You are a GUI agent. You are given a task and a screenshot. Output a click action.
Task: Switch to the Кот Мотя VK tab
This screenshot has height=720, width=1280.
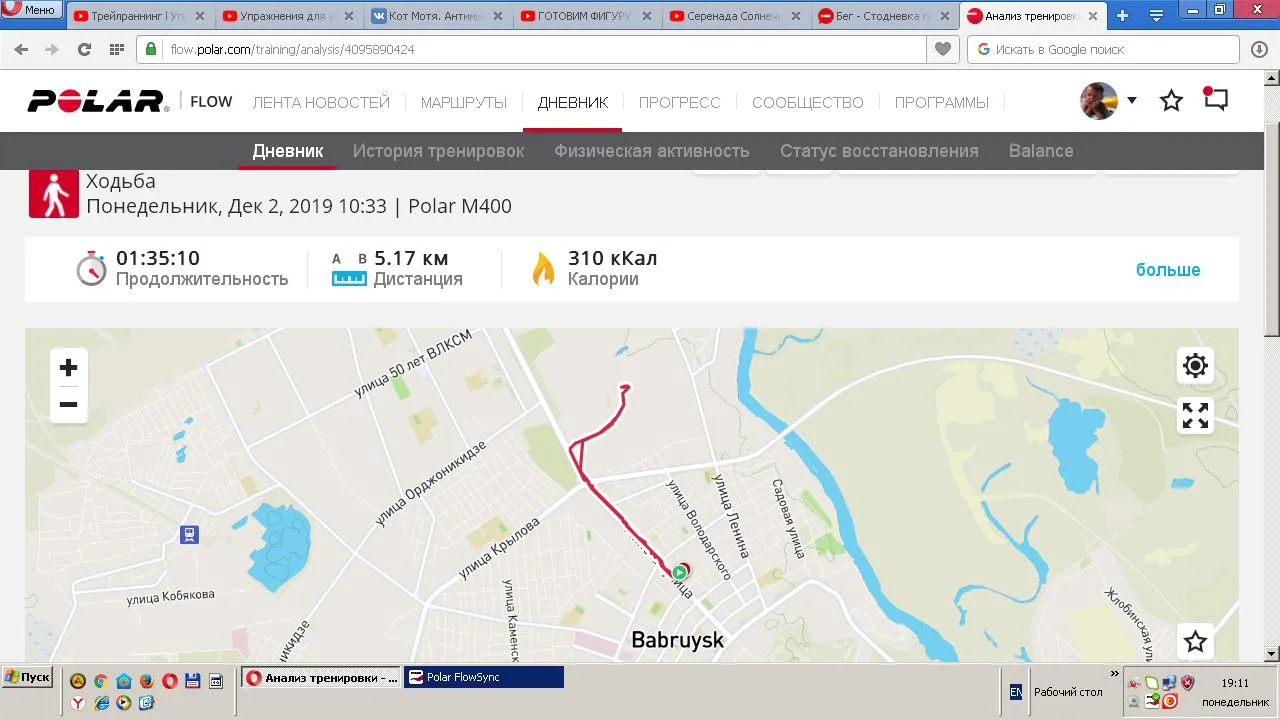[x=439, y=16]
